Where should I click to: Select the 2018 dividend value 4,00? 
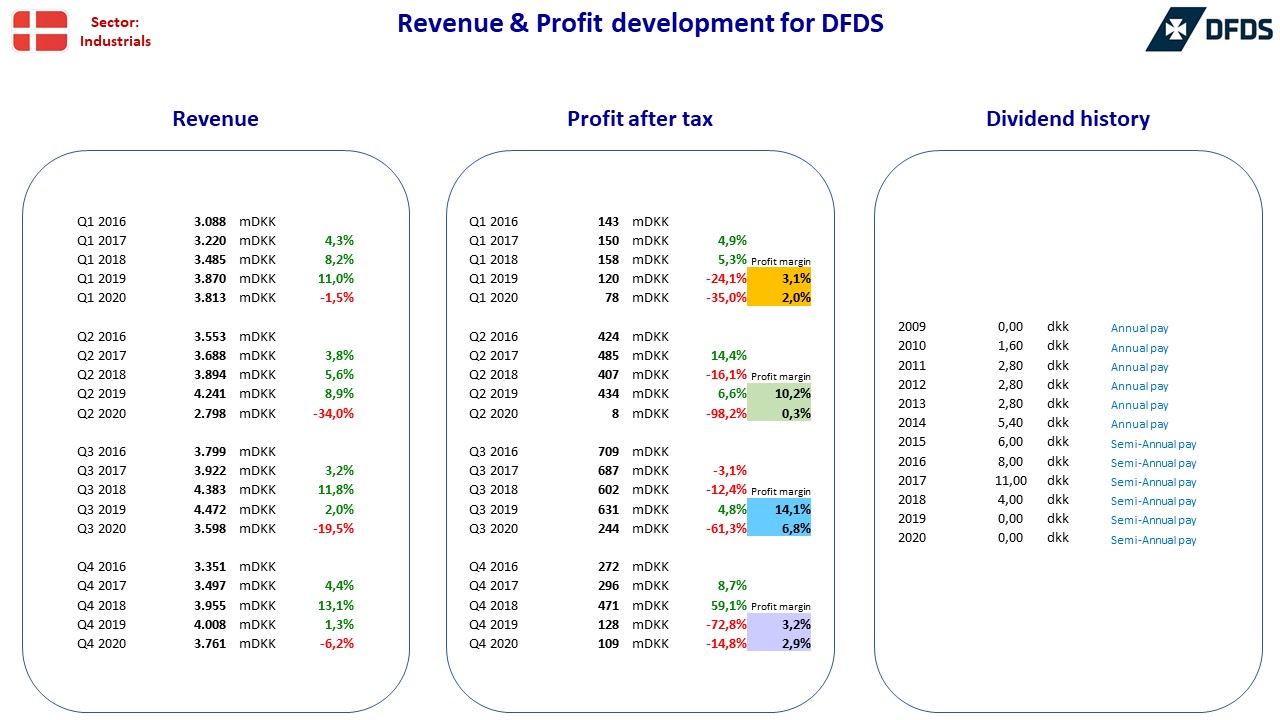coord(1010,500)
